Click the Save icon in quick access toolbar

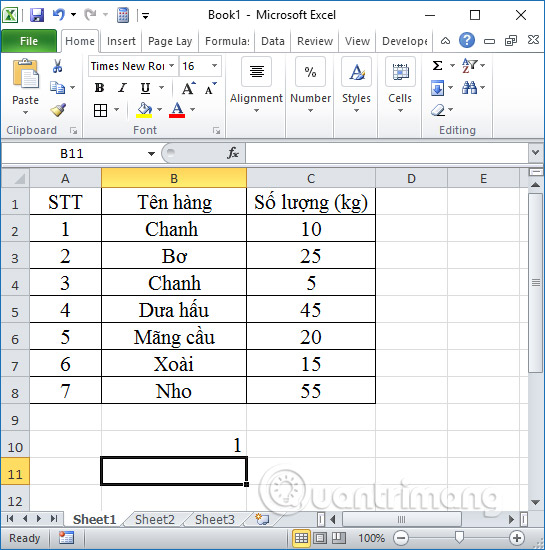37,15
